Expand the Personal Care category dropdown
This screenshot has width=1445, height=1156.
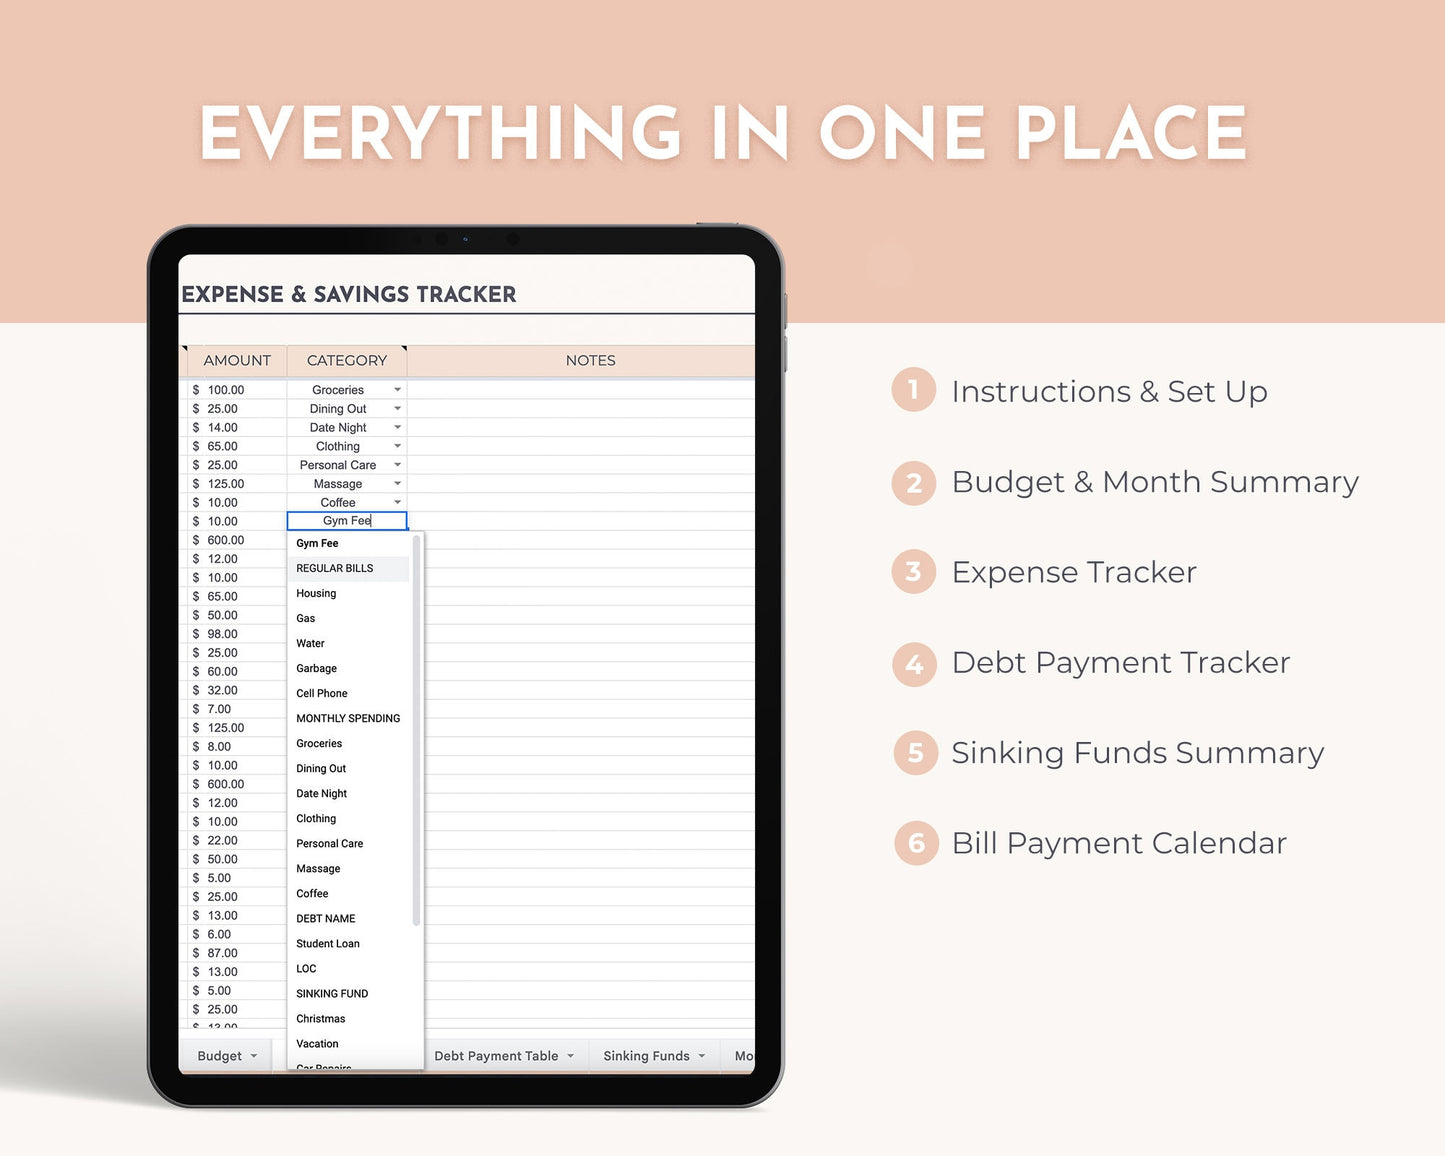(x=397, y=464)
